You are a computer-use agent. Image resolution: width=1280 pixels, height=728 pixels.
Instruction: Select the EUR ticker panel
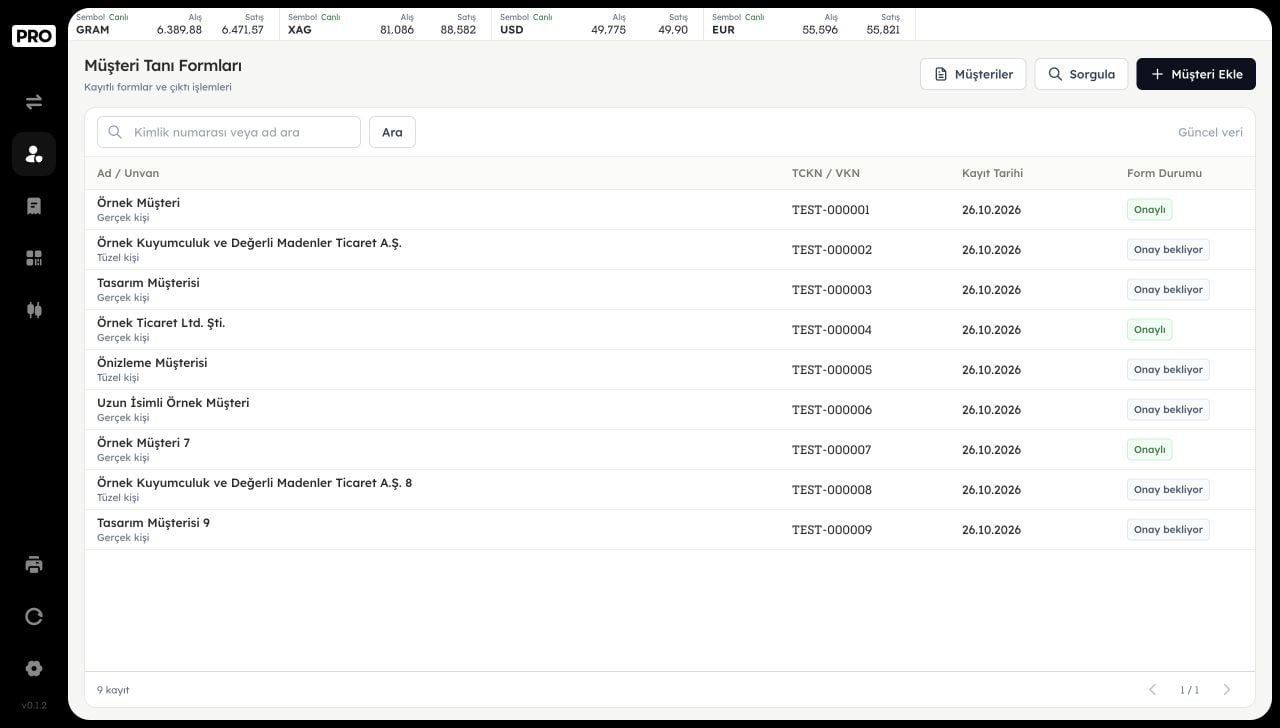[x=810, y=24]
